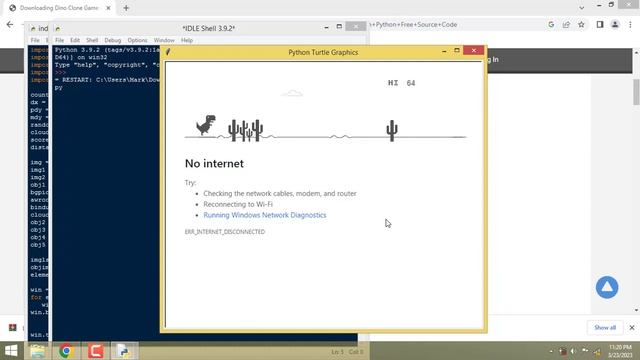
Task: Open IDLE Shell Debug menu
Action: 113,40
